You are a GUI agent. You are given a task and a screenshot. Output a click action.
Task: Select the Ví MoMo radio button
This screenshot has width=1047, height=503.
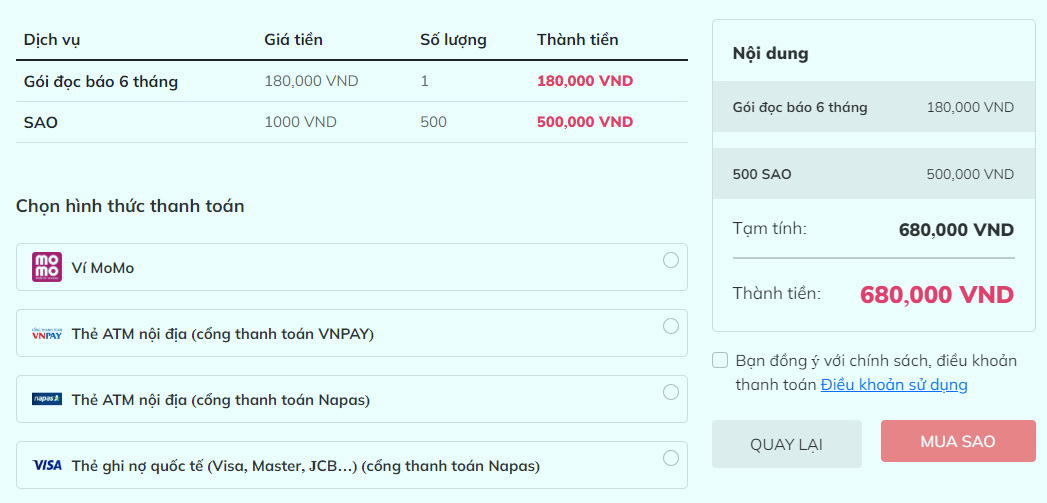(x=670, y=261)
